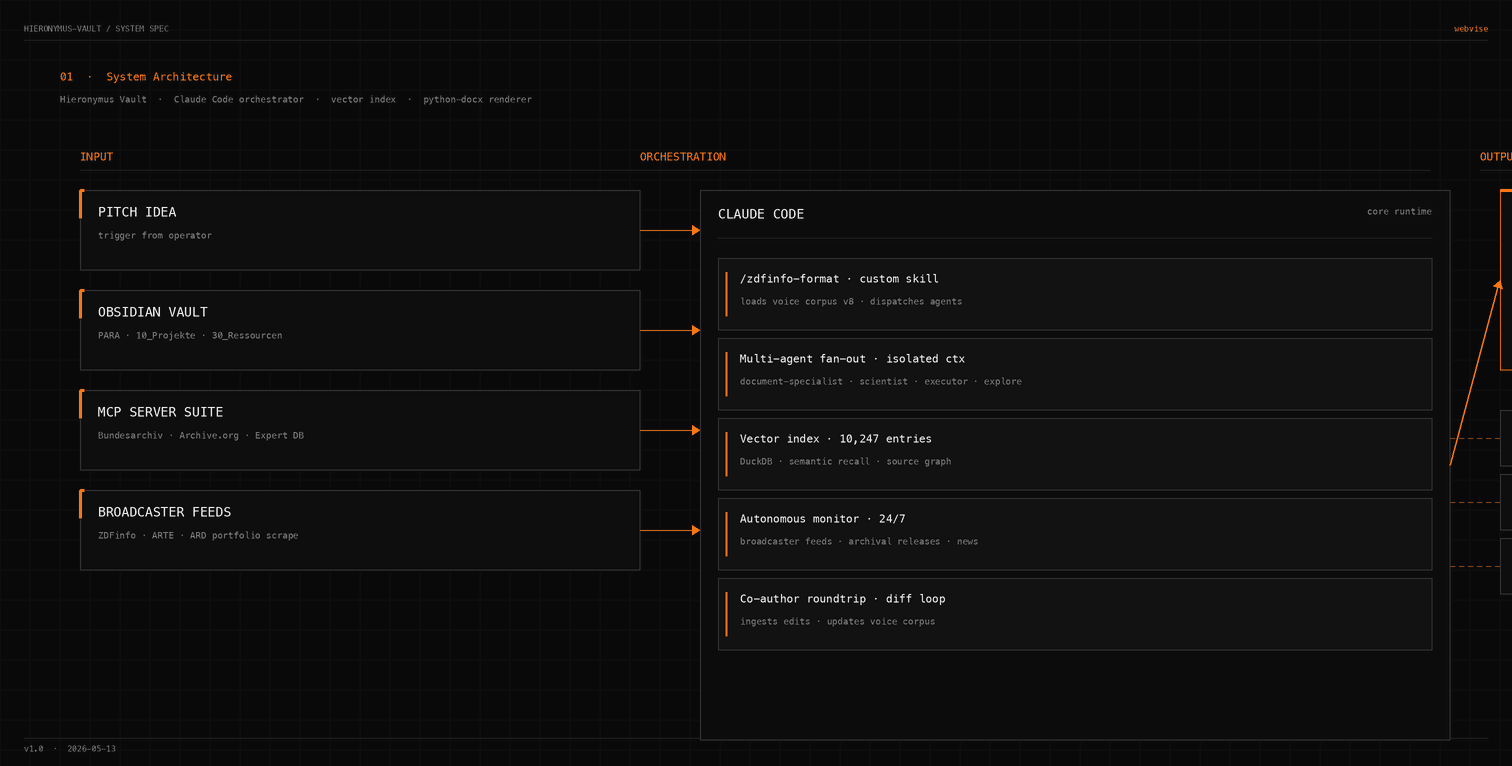The image size is (1512, 766).
Task: Click 'ingests edits · updates voice corpus' text
Action: click(x=838, y=622)
